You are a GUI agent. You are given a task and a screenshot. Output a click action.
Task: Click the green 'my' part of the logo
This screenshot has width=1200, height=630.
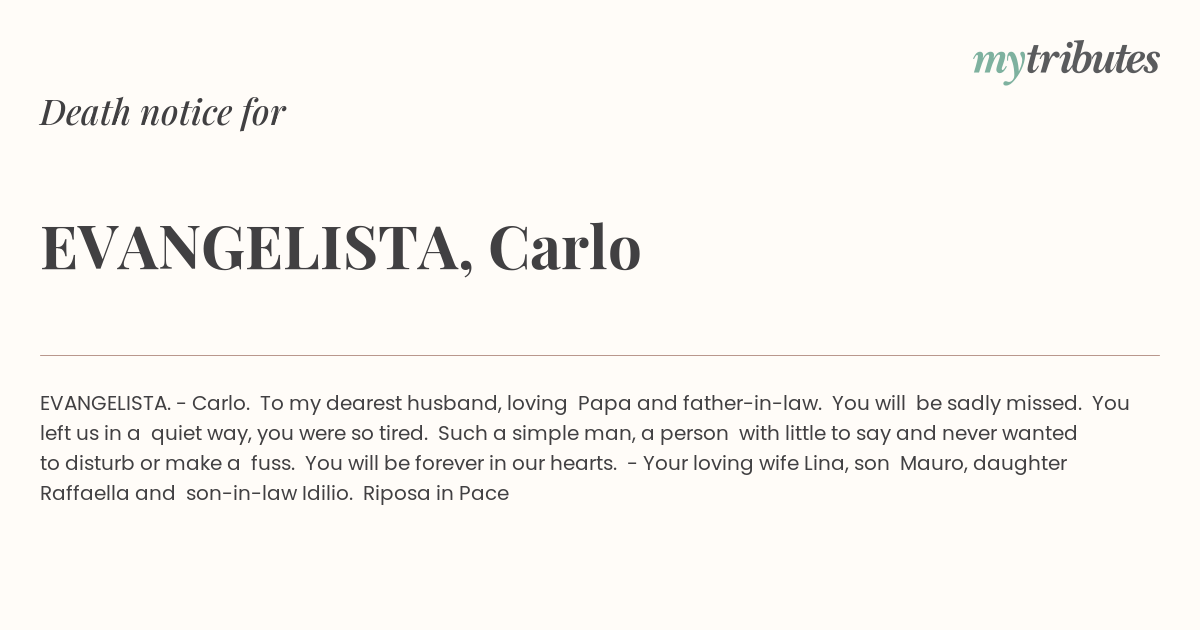998,65
